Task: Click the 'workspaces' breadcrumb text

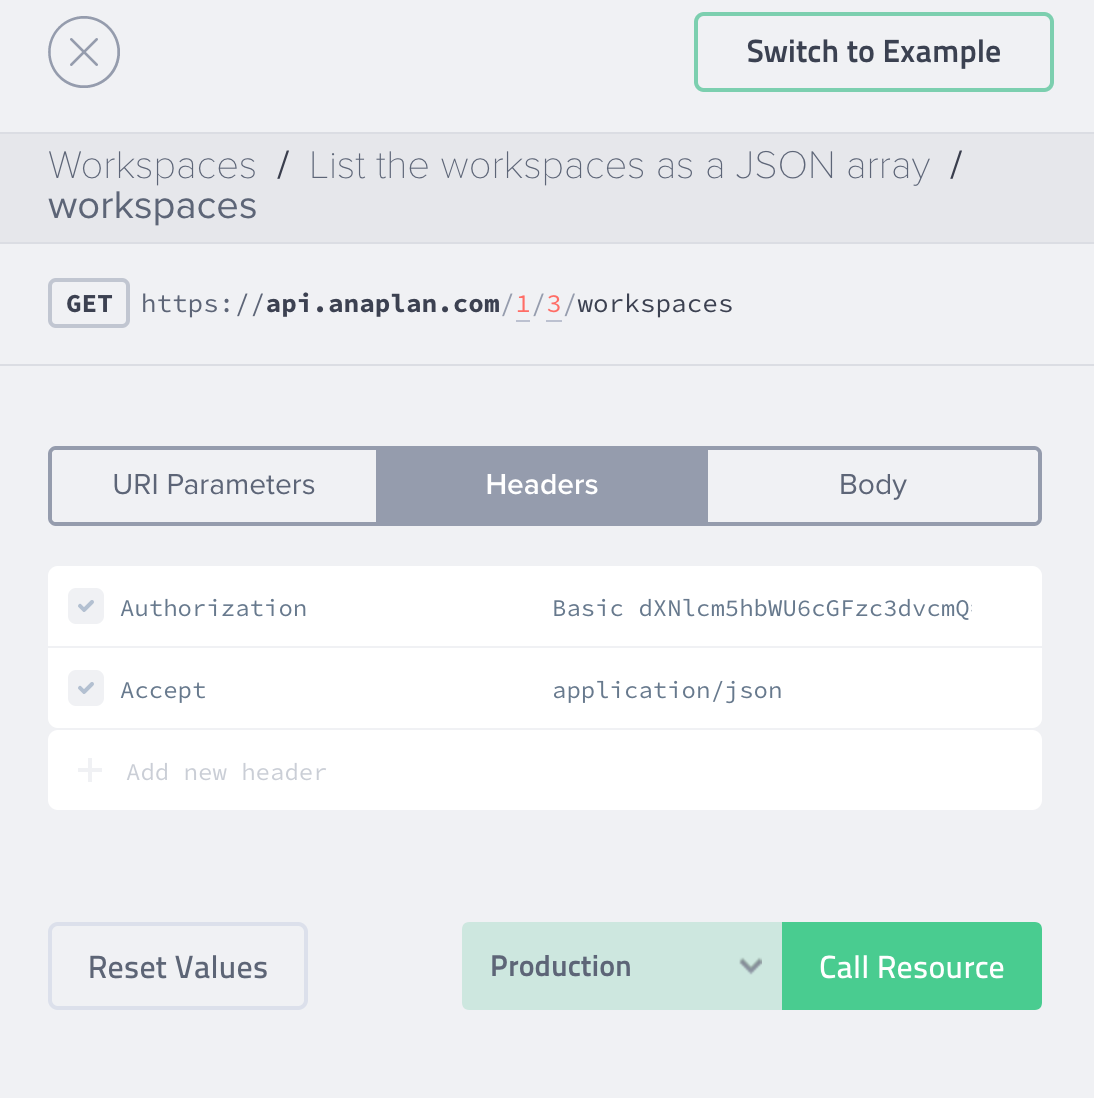Action: click(x=152, y=207)
